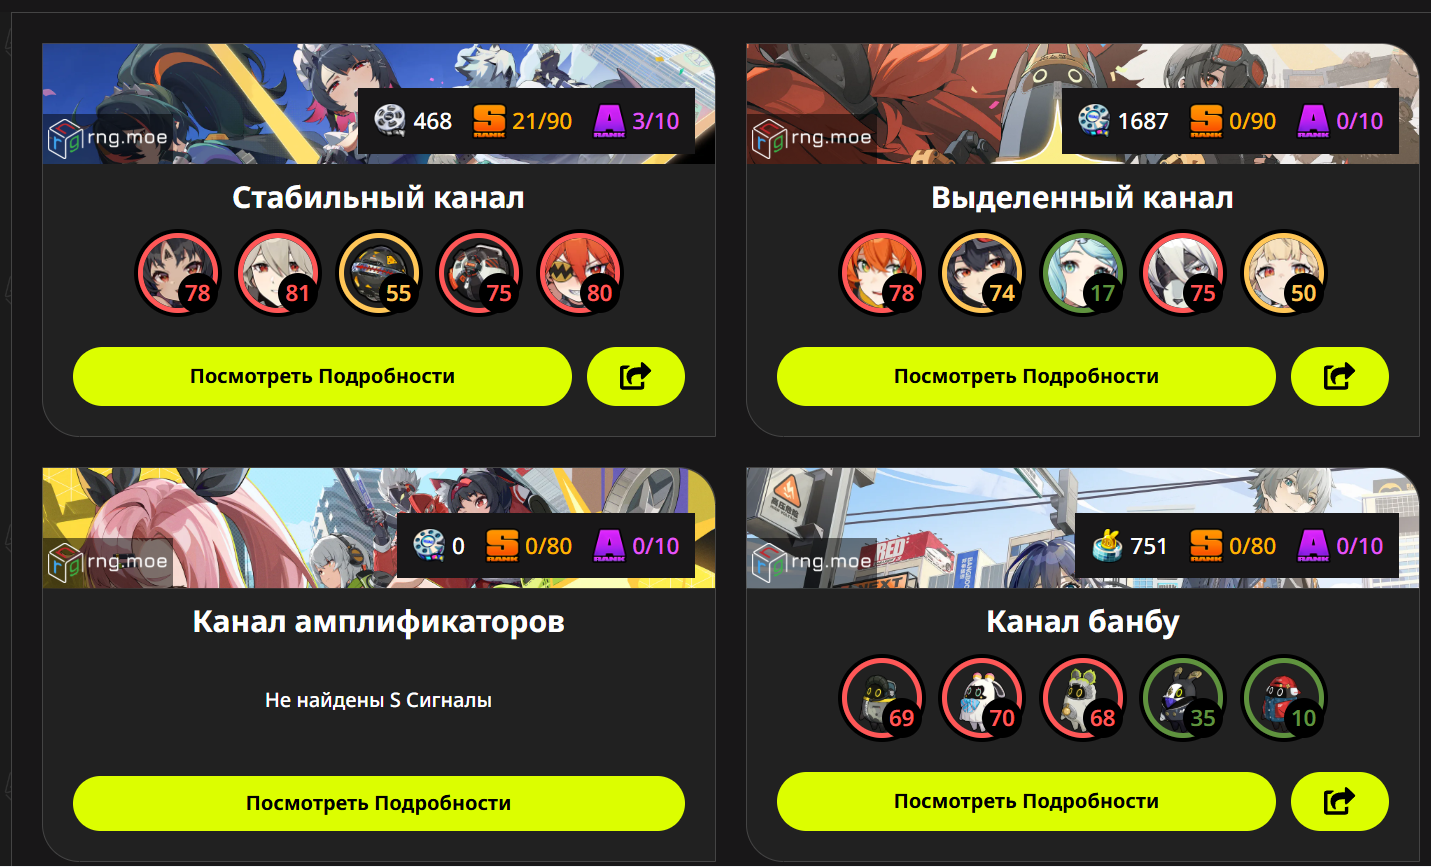Viewport: 1431px width, 867px height.
Task: Open Посмотреть Подробности for Стабильный канал
Action: click(322, 376)
